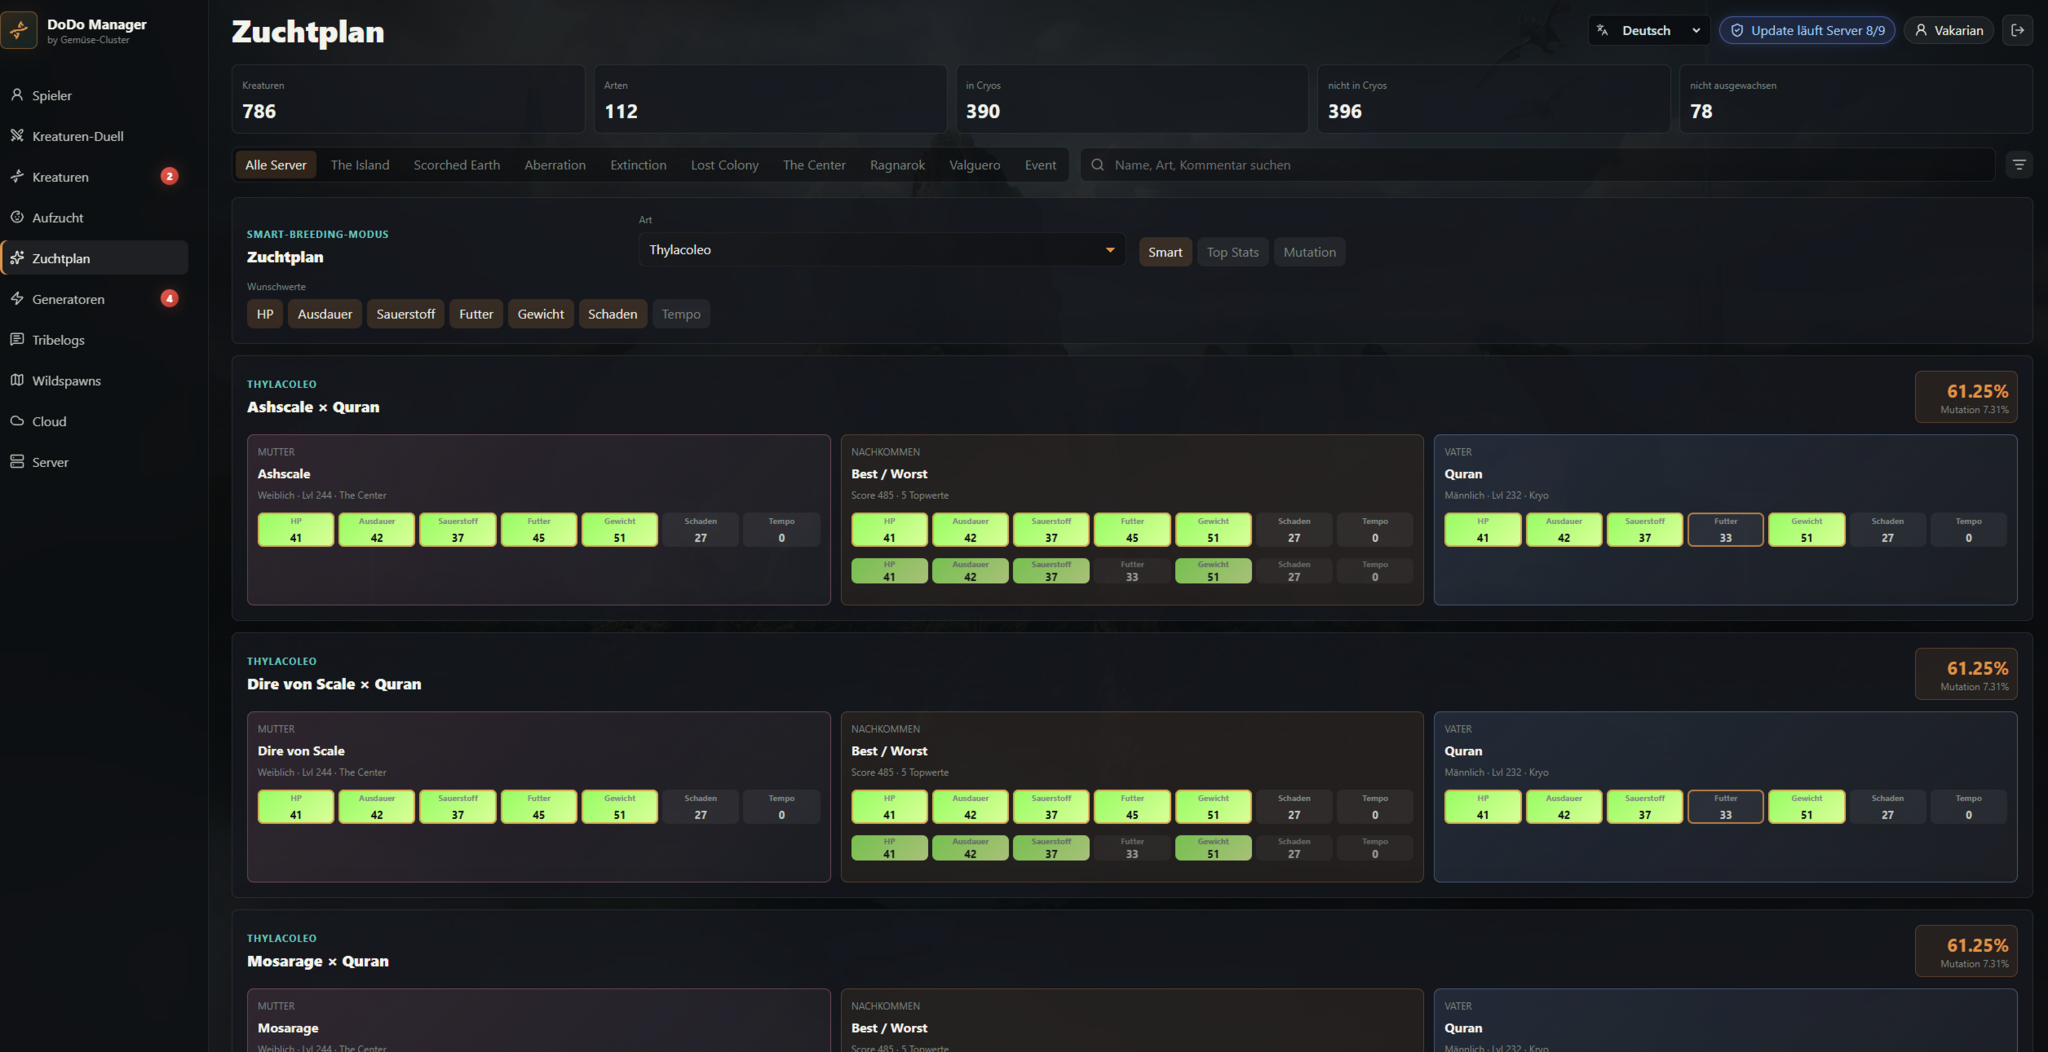2048x1052 pixels.
Task: Open Server via server-stack icon
Action: click(x=17, y=462)
